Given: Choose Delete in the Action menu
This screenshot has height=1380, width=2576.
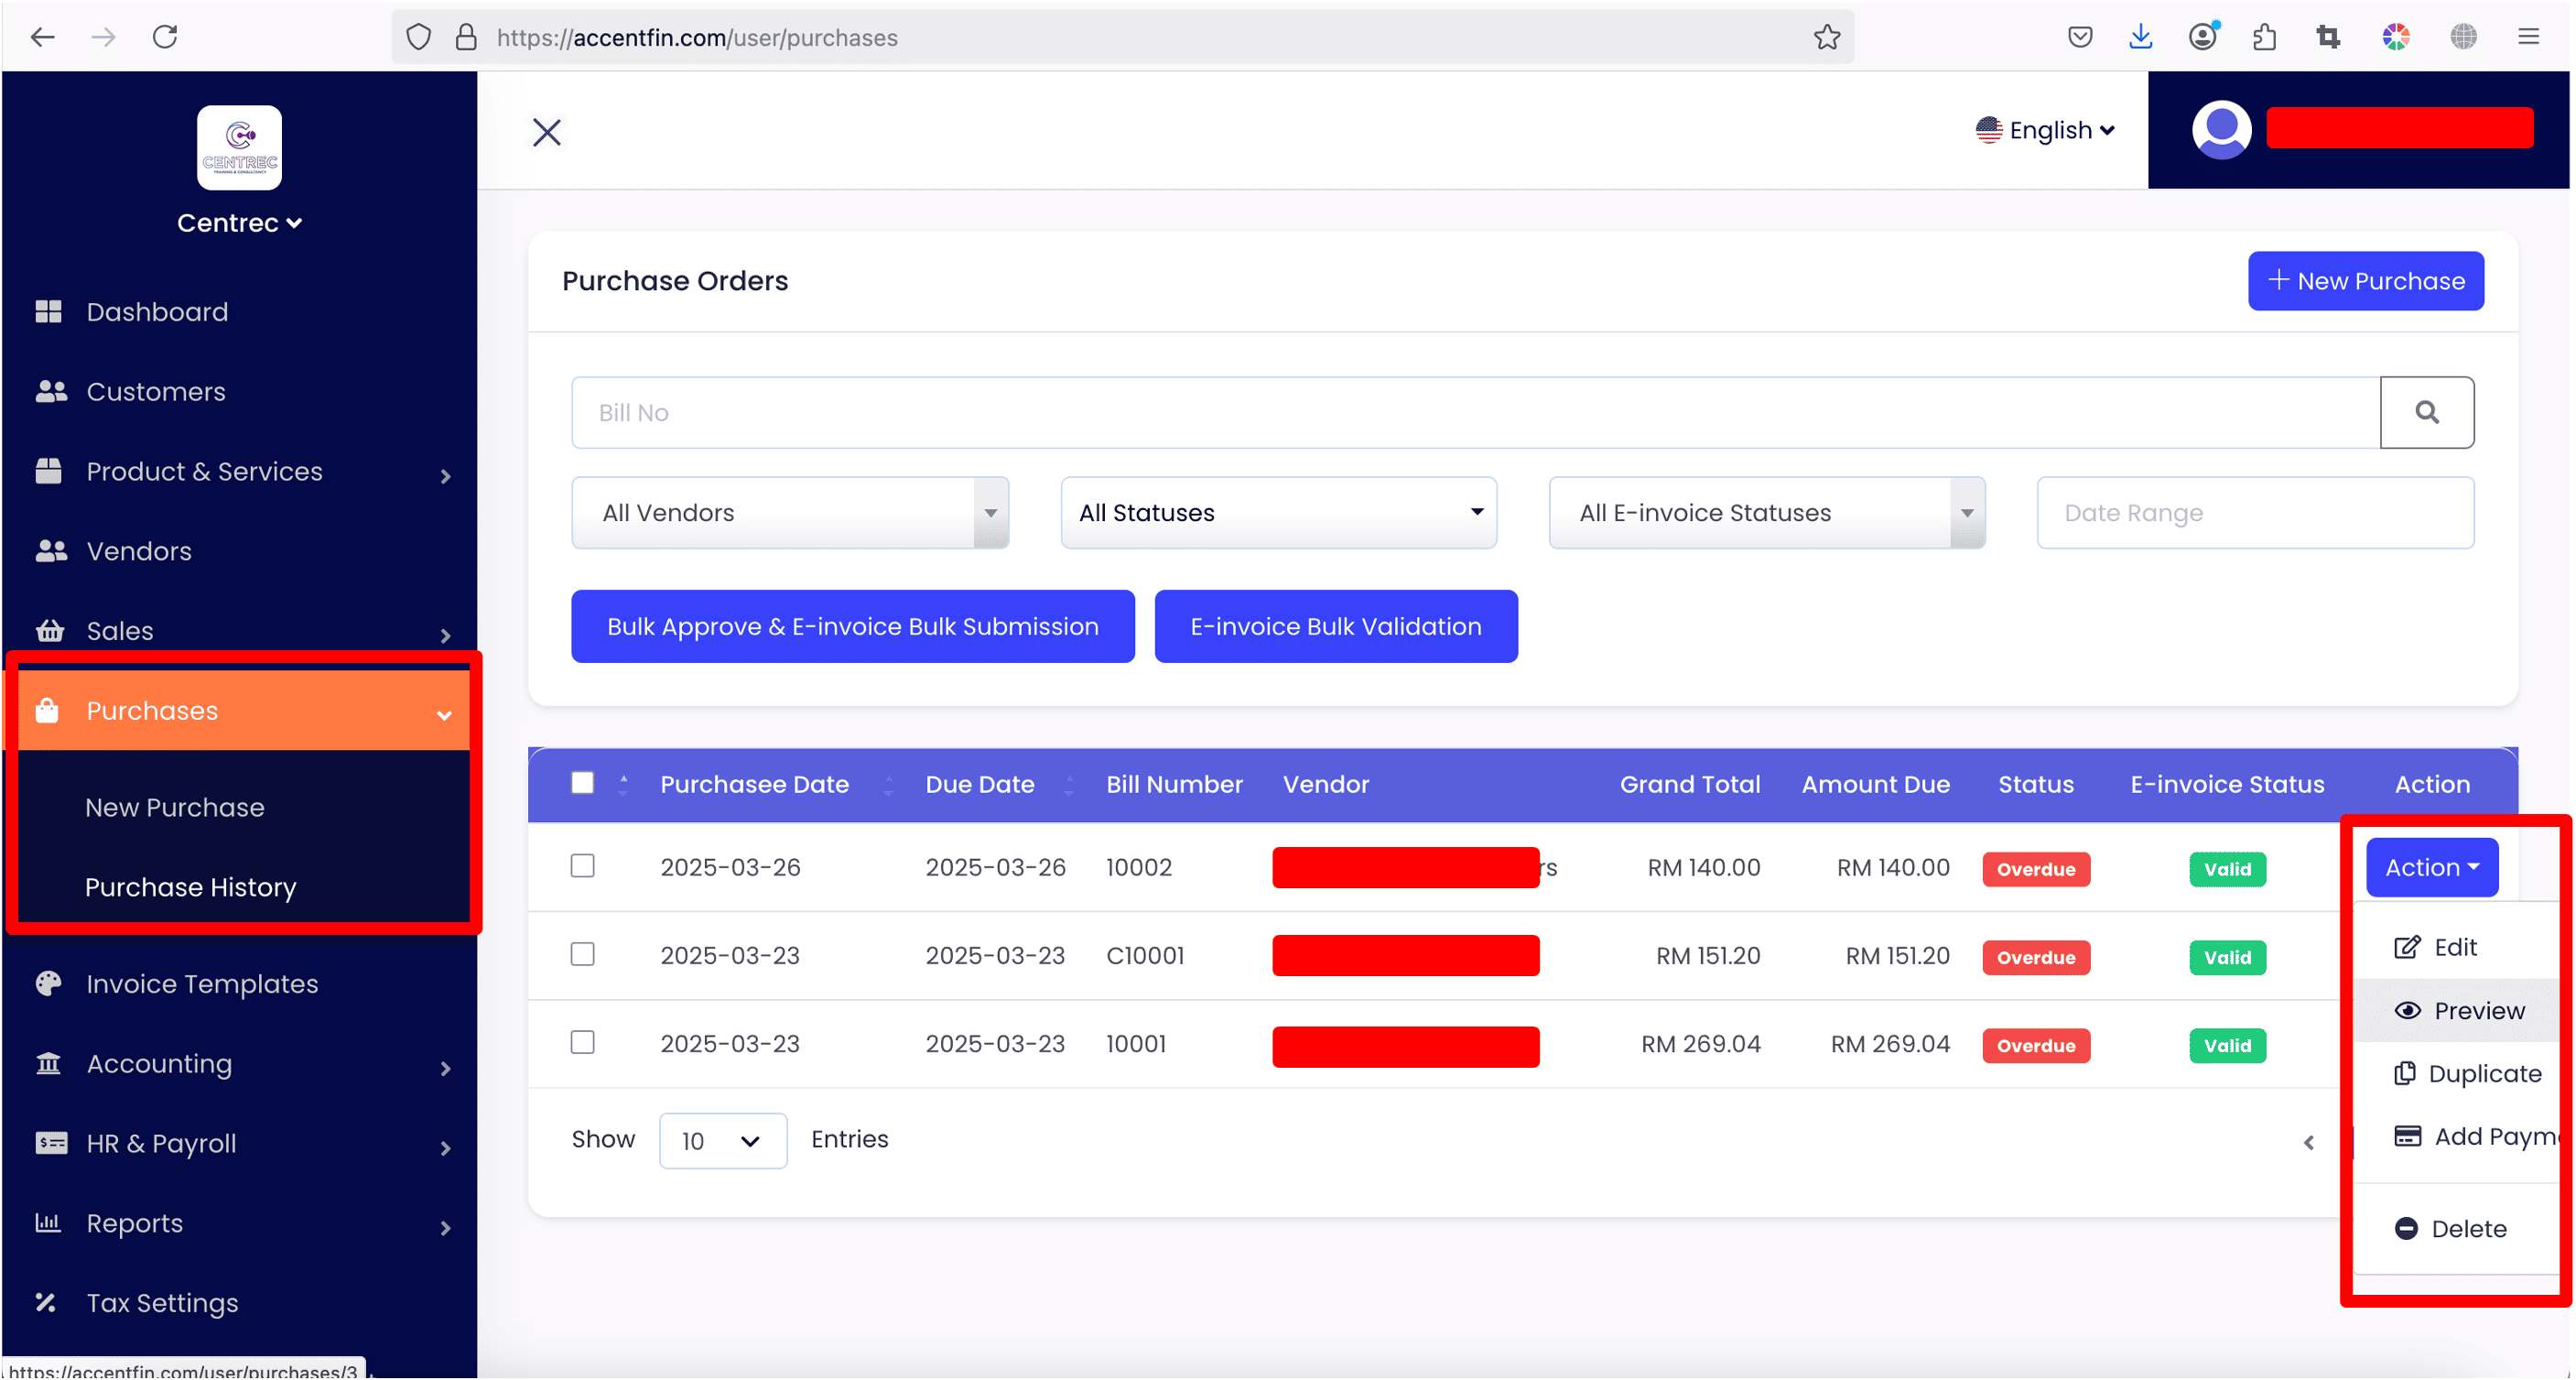Looking at the screenshot, I should (2451, 1229).
